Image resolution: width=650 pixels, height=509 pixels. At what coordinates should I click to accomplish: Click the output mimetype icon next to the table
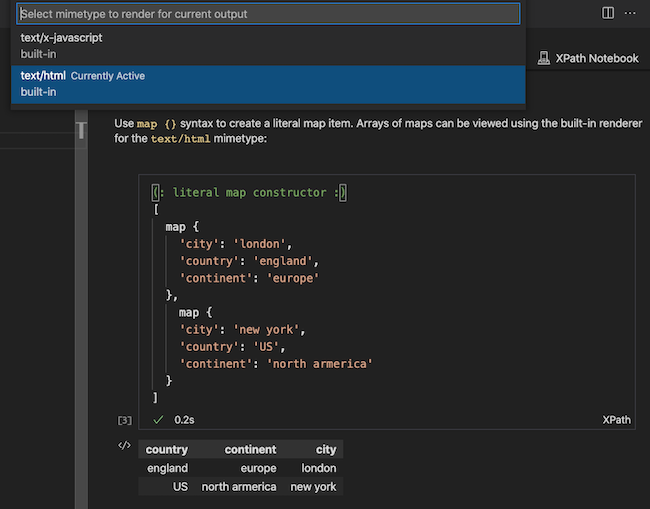tap(124, 446)
